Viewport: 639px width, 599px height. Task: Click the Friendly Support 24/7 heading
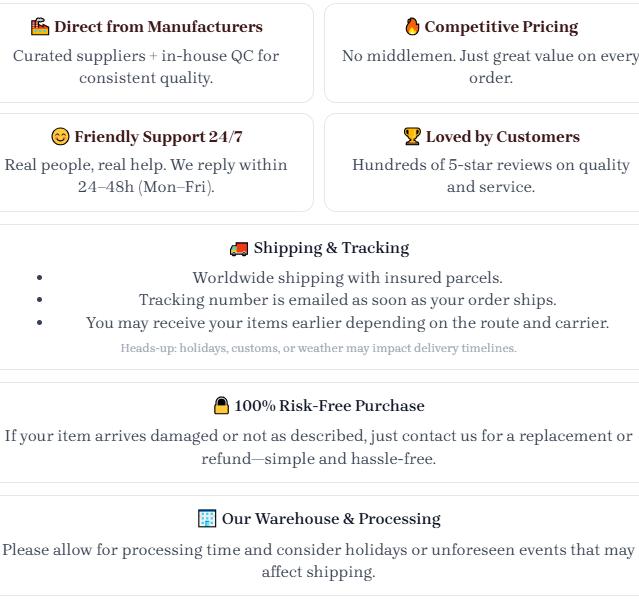click(x=158, y=137)
